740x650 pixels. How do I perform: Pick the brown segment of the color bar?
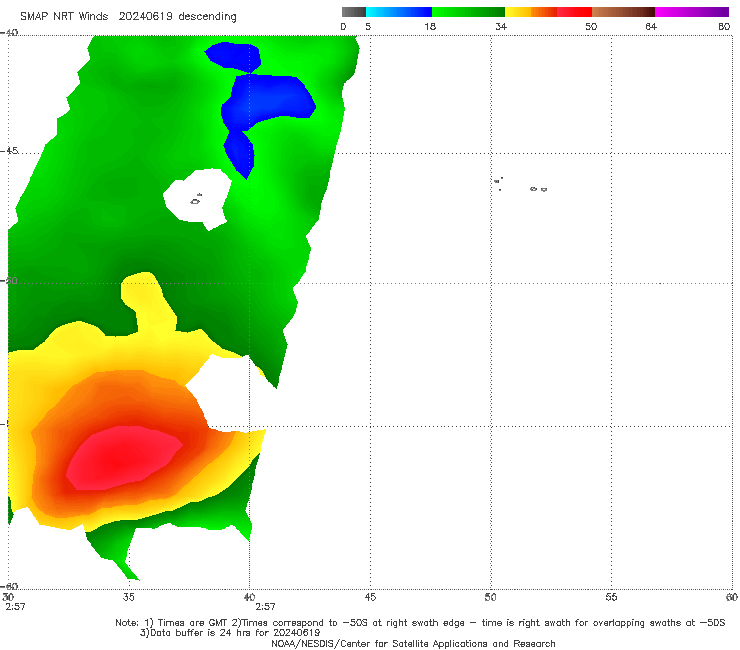click(x=623, y=12)
